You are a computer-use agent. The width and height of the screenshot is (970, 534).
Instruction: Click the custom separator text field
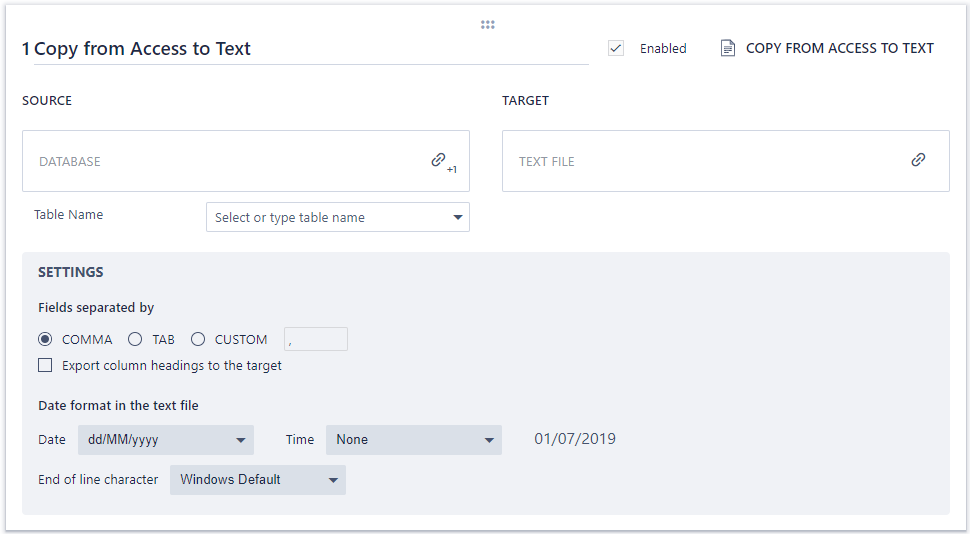tap(316, 339)
